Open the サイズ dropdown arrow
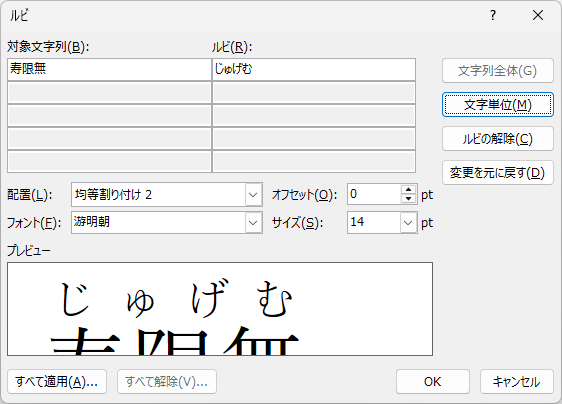Viewport: 562px width, 404px height. point(408,223)
